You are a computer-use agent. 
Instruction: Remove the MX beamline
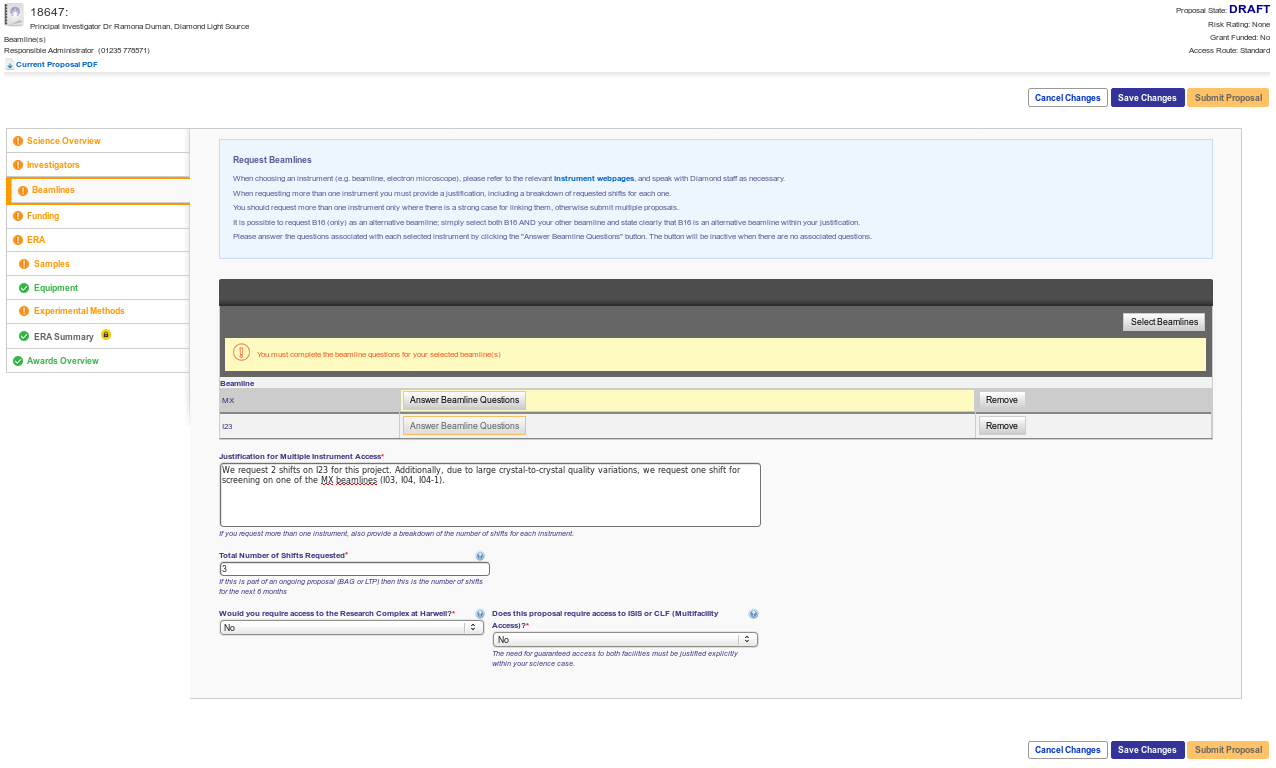click(1001, 400)
